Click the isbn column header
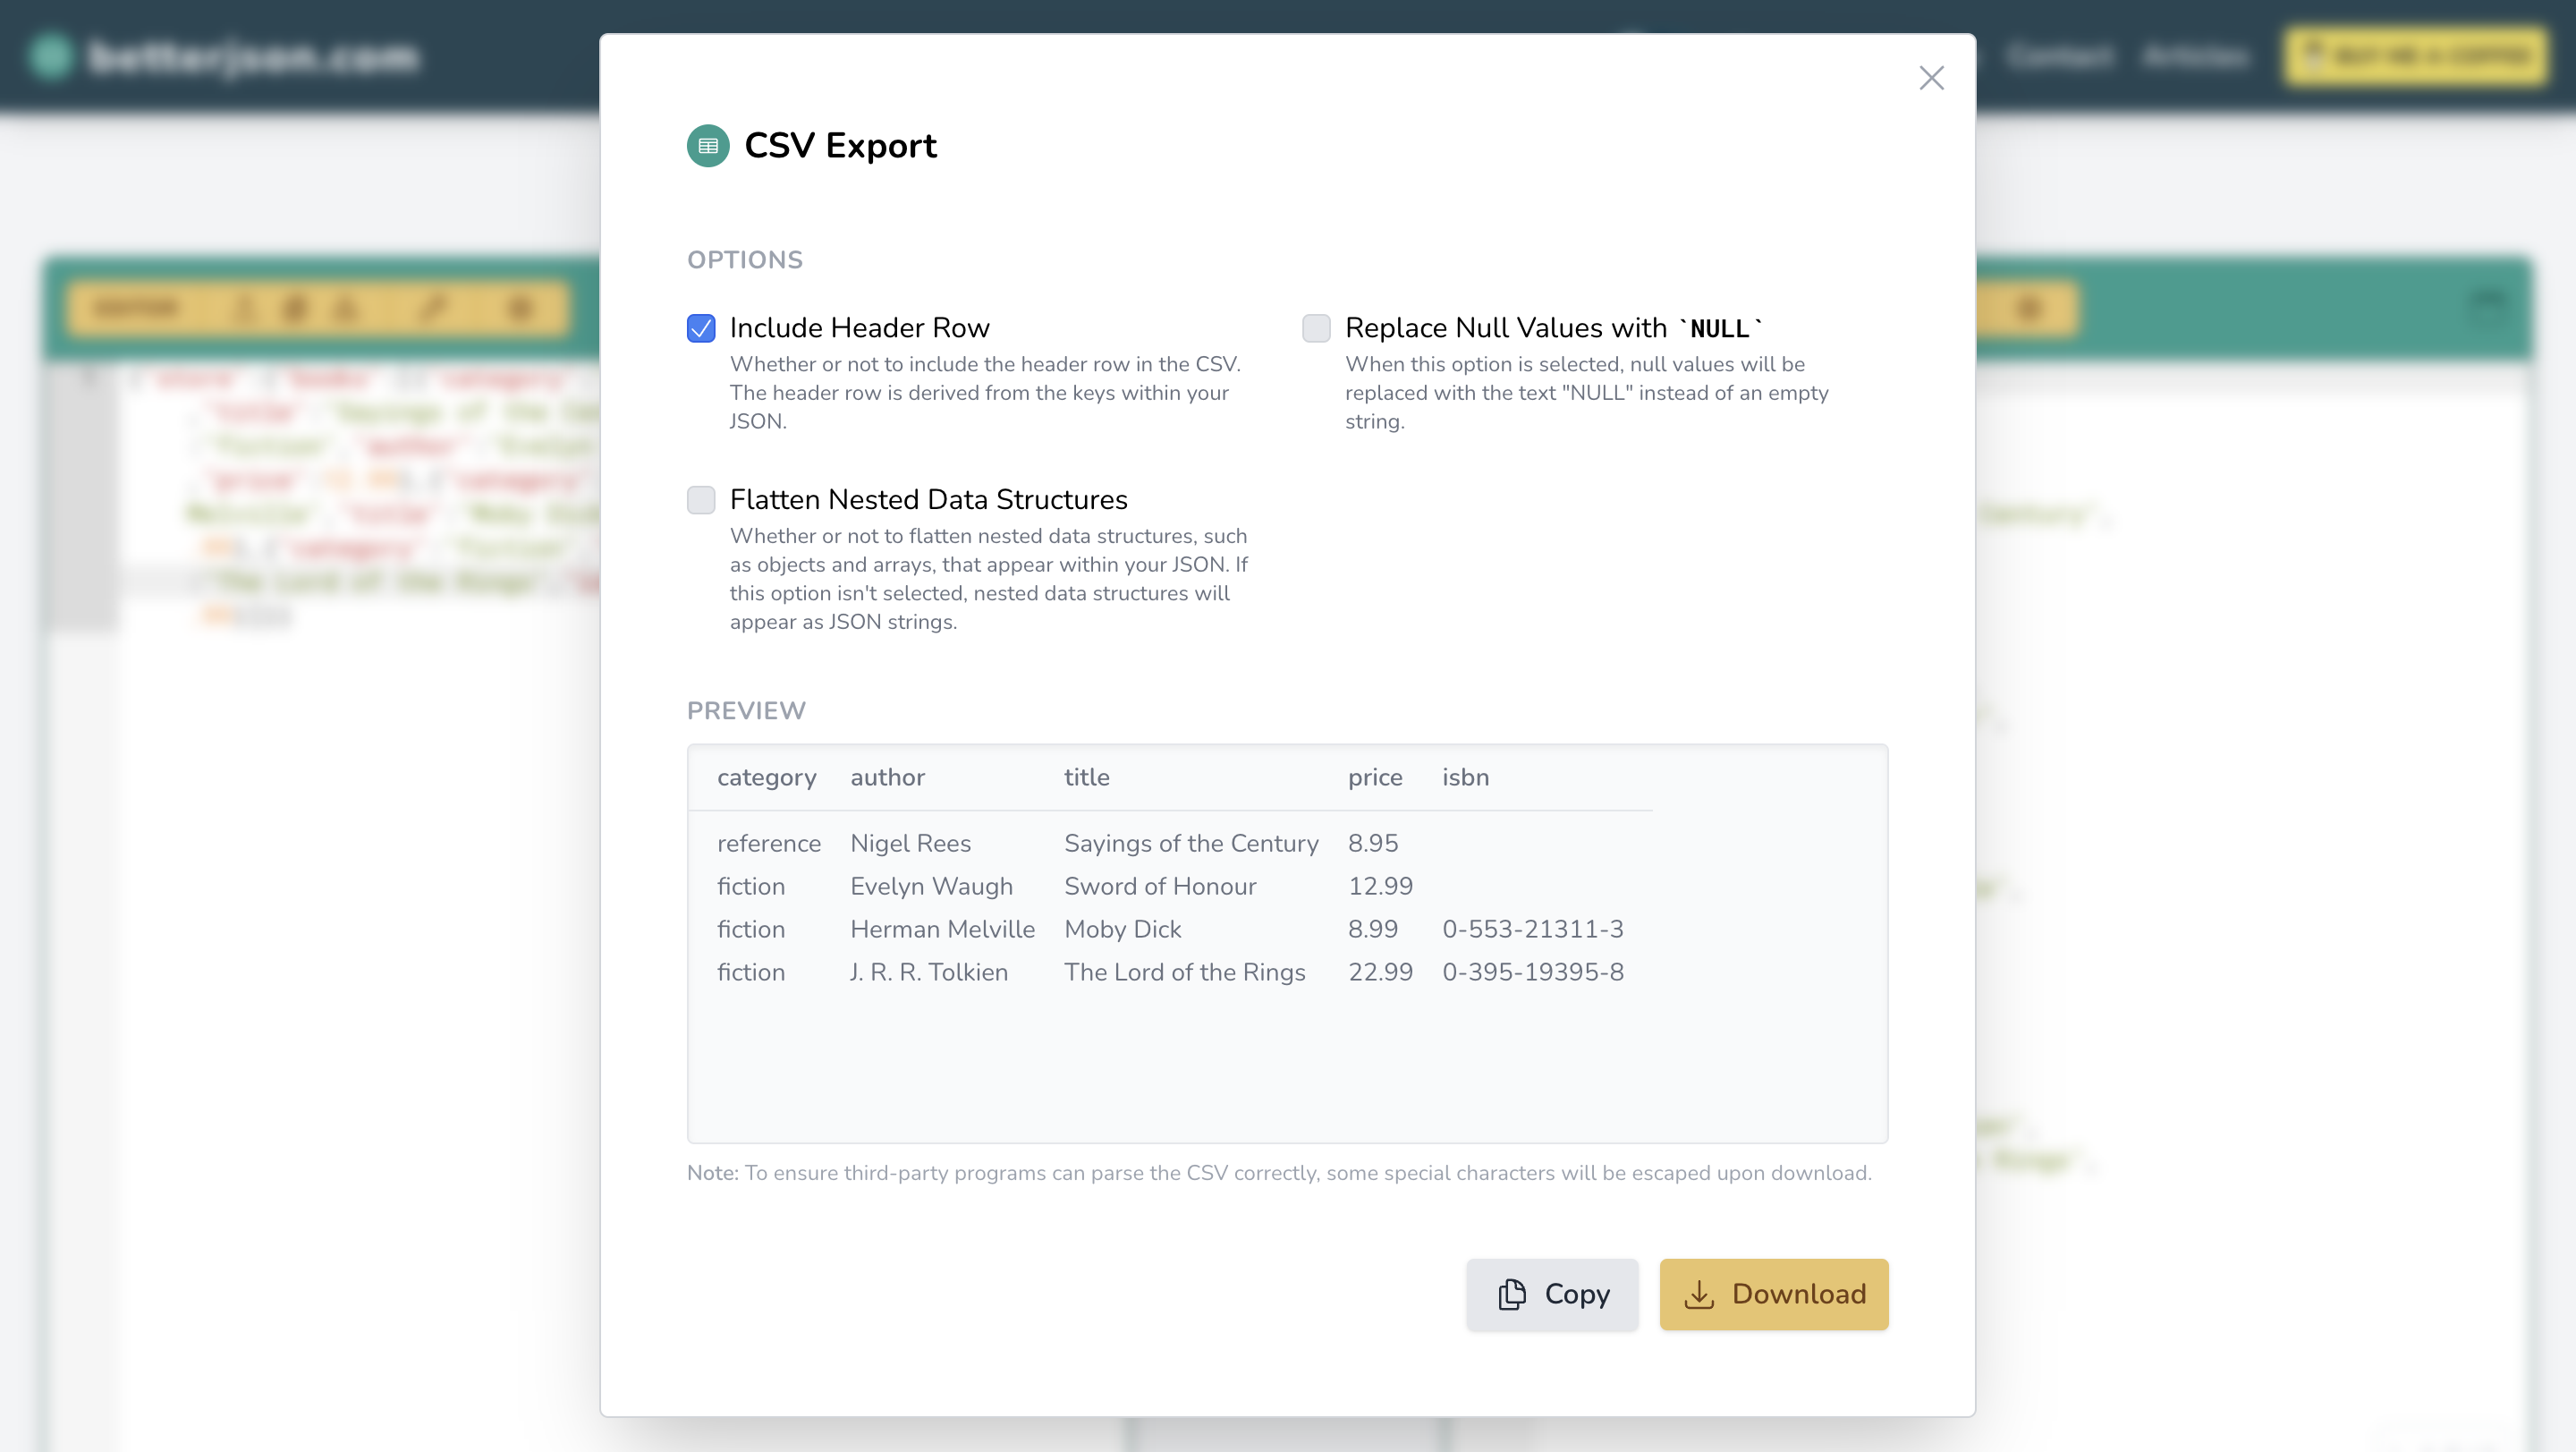 (1465, 777)
